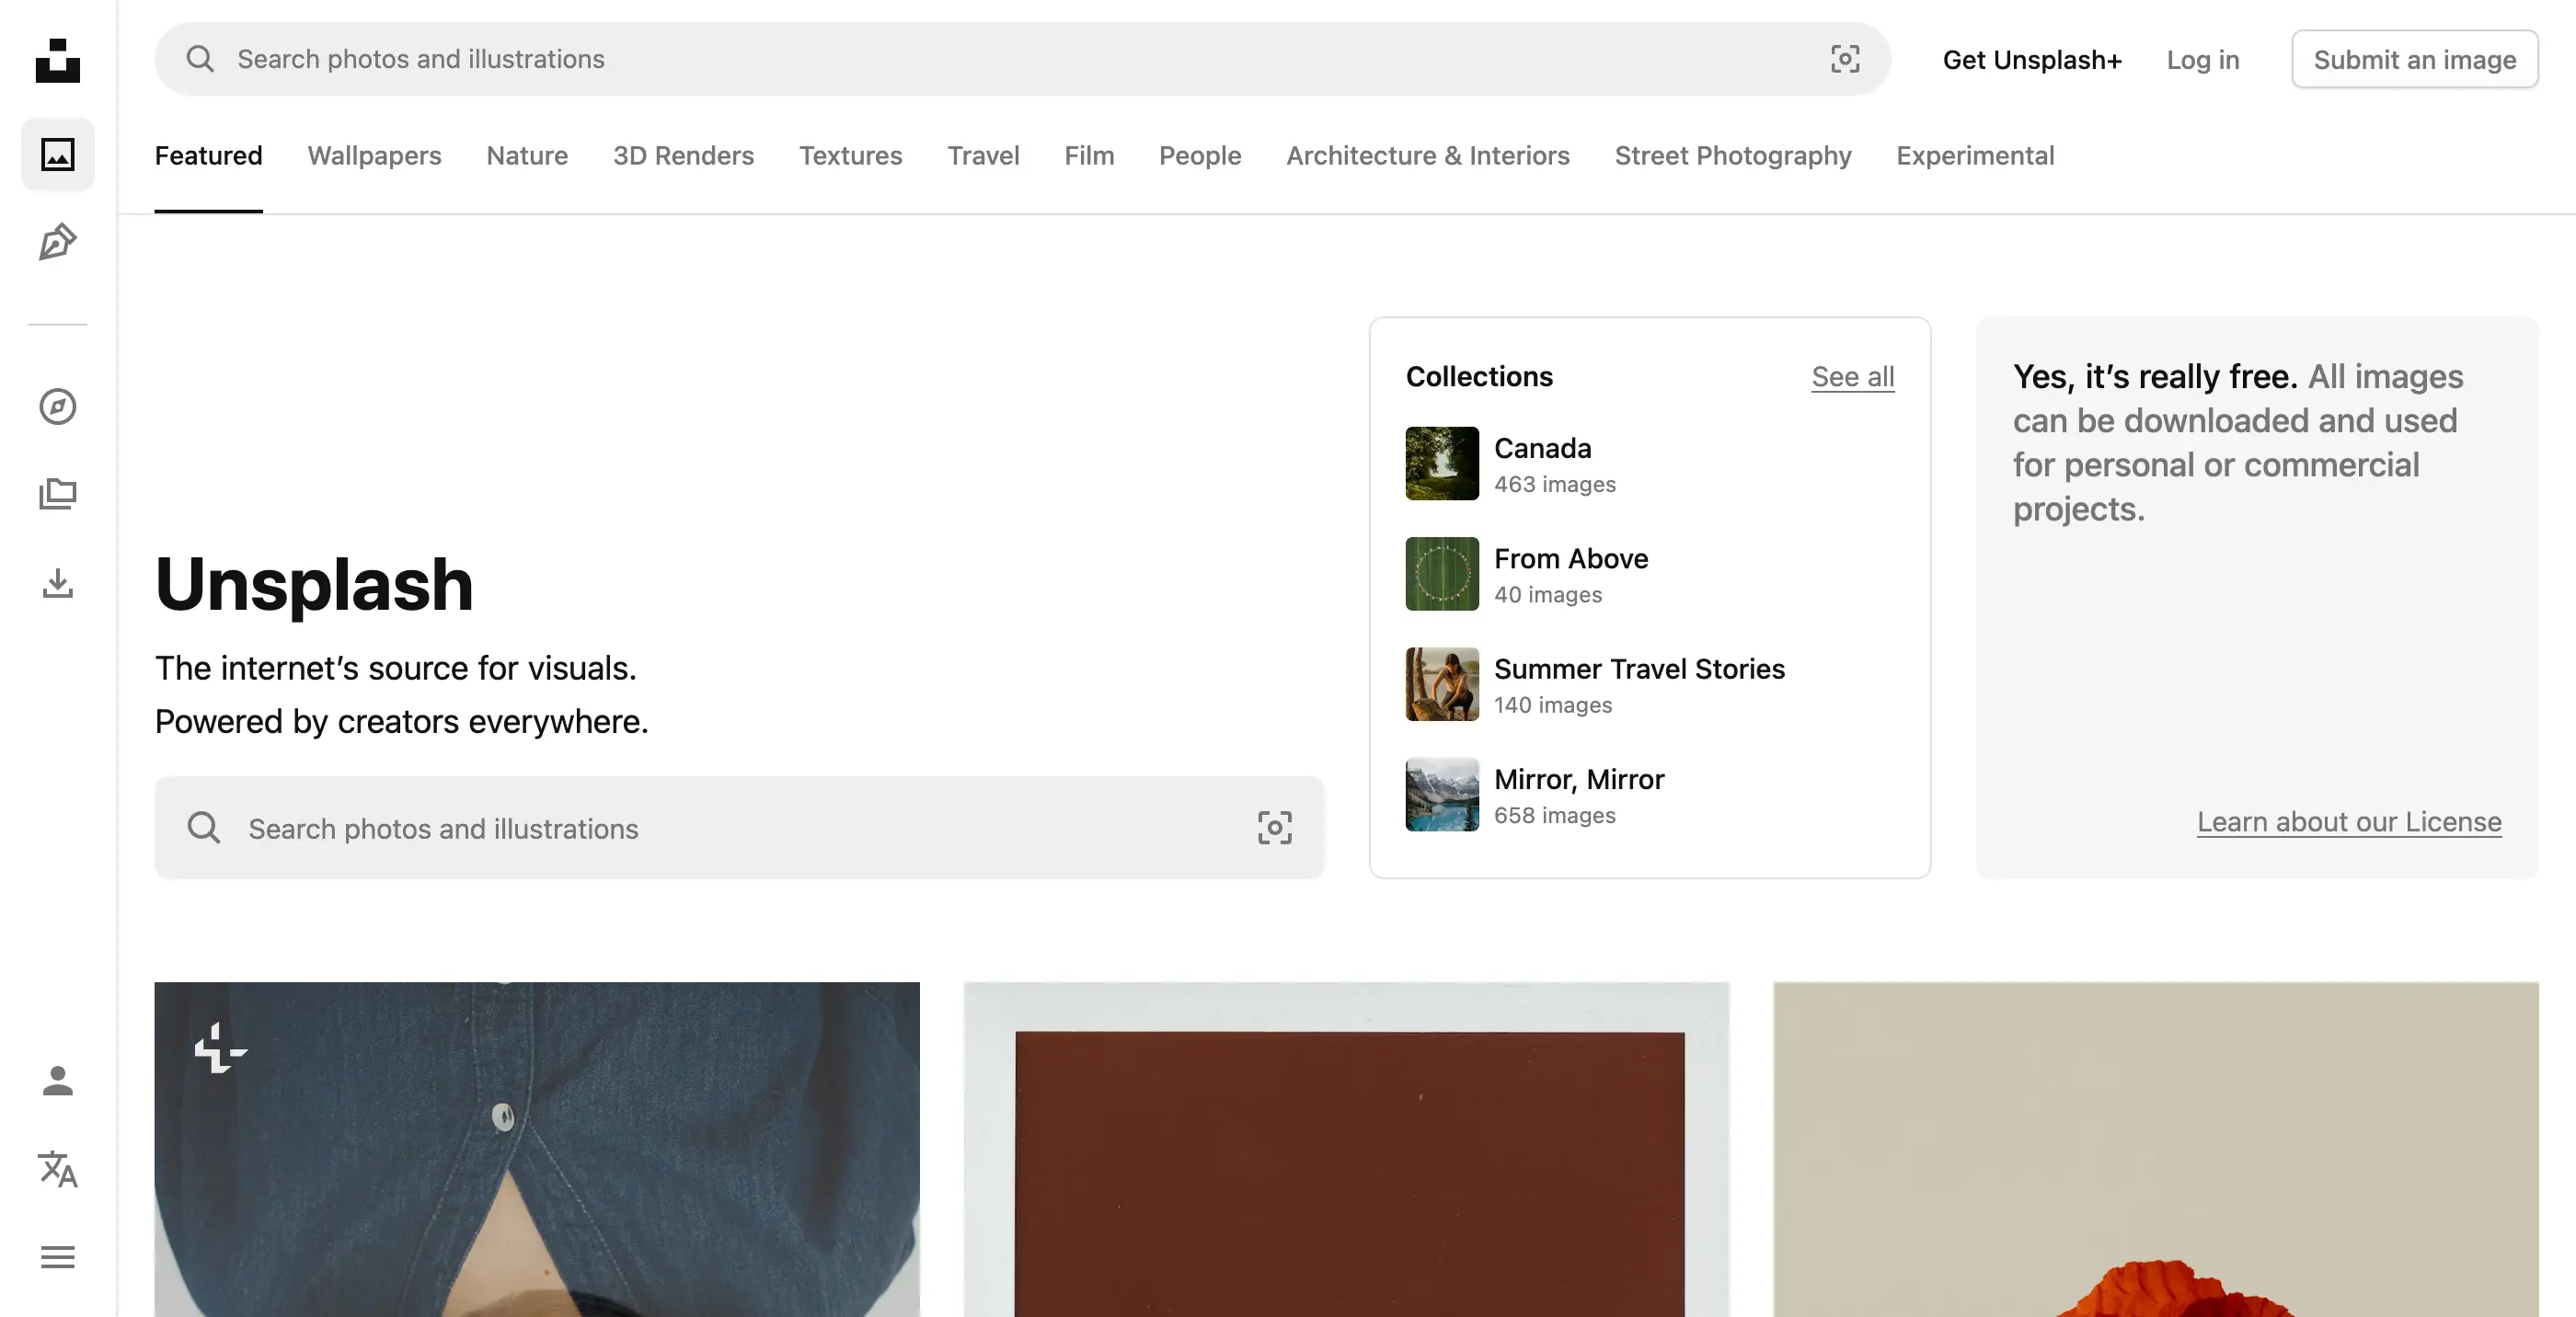Viewport: 2576px width, 1317px height.
Task: Open the Explore compass icon
Action: point(58,406)
